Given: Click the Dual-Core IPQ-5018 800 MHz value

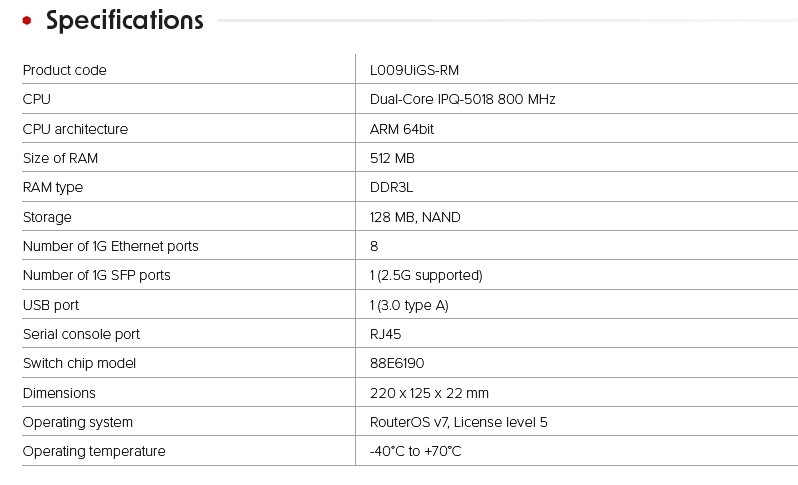Looking at the screenshot, I should pos(462,99).
